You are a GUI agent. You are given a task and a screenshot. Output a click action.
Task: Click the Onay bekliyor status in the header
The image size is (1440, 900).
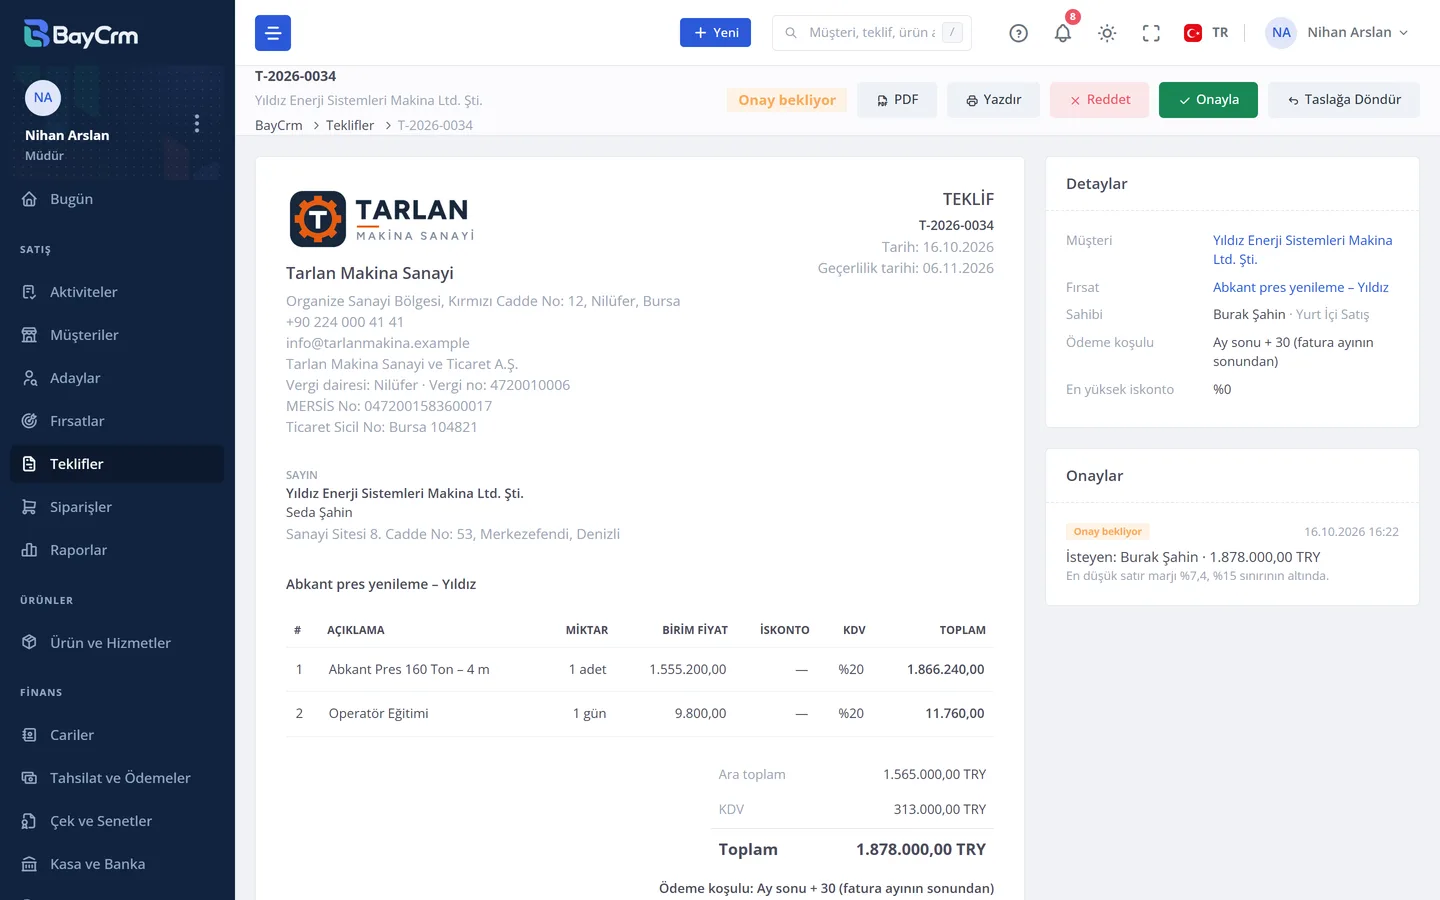(787, 100)
